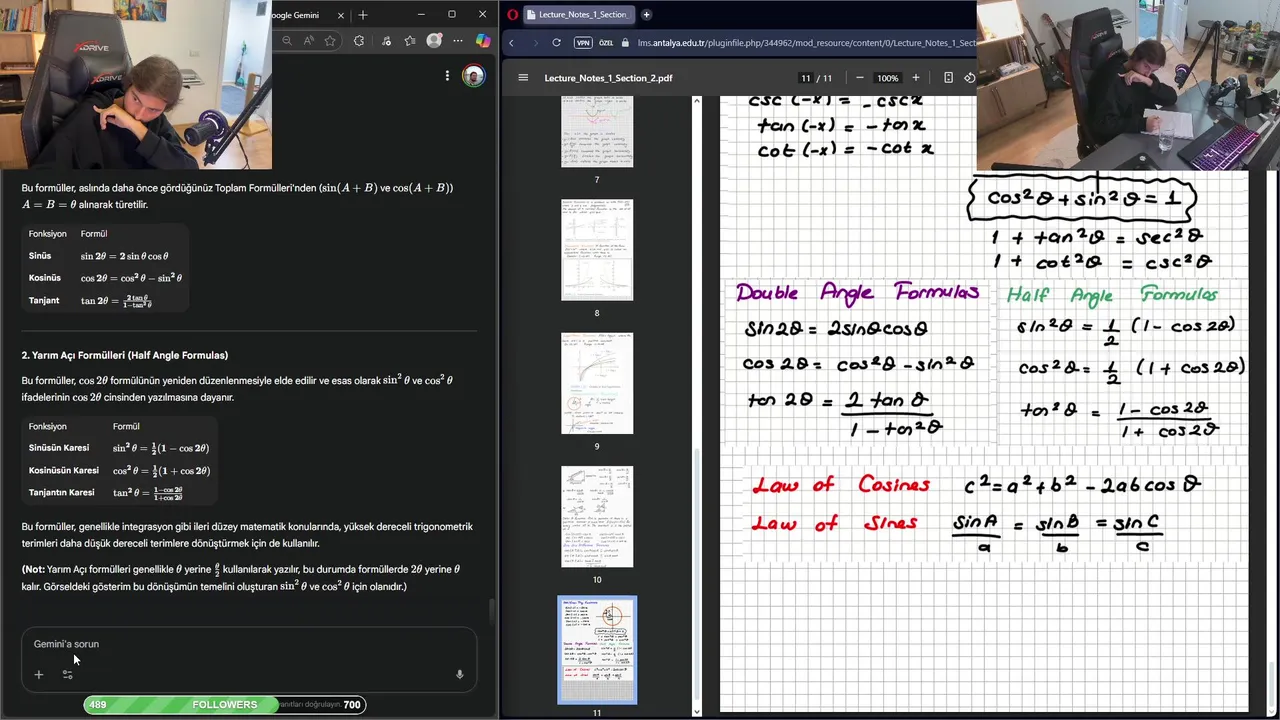The height and width of the screenshot is (720, 1280).
Task: Click the site lock icon in Opera
Action: (626, 43)
